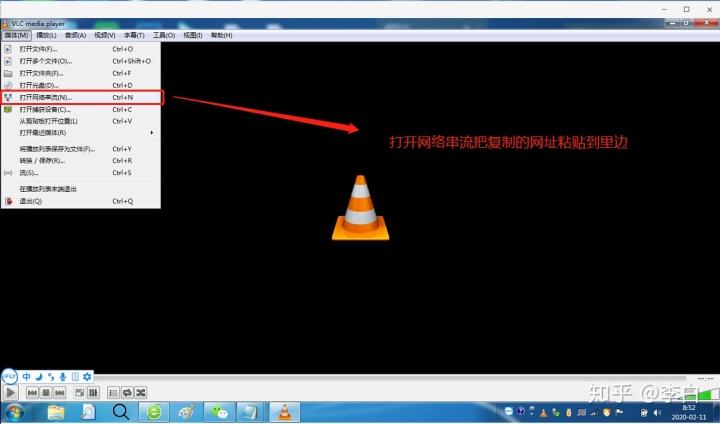The height and width of the screenshot is (424, 720).
Task: Choose 退出(Q) menu entry
Action: click(x=81, y=201)
